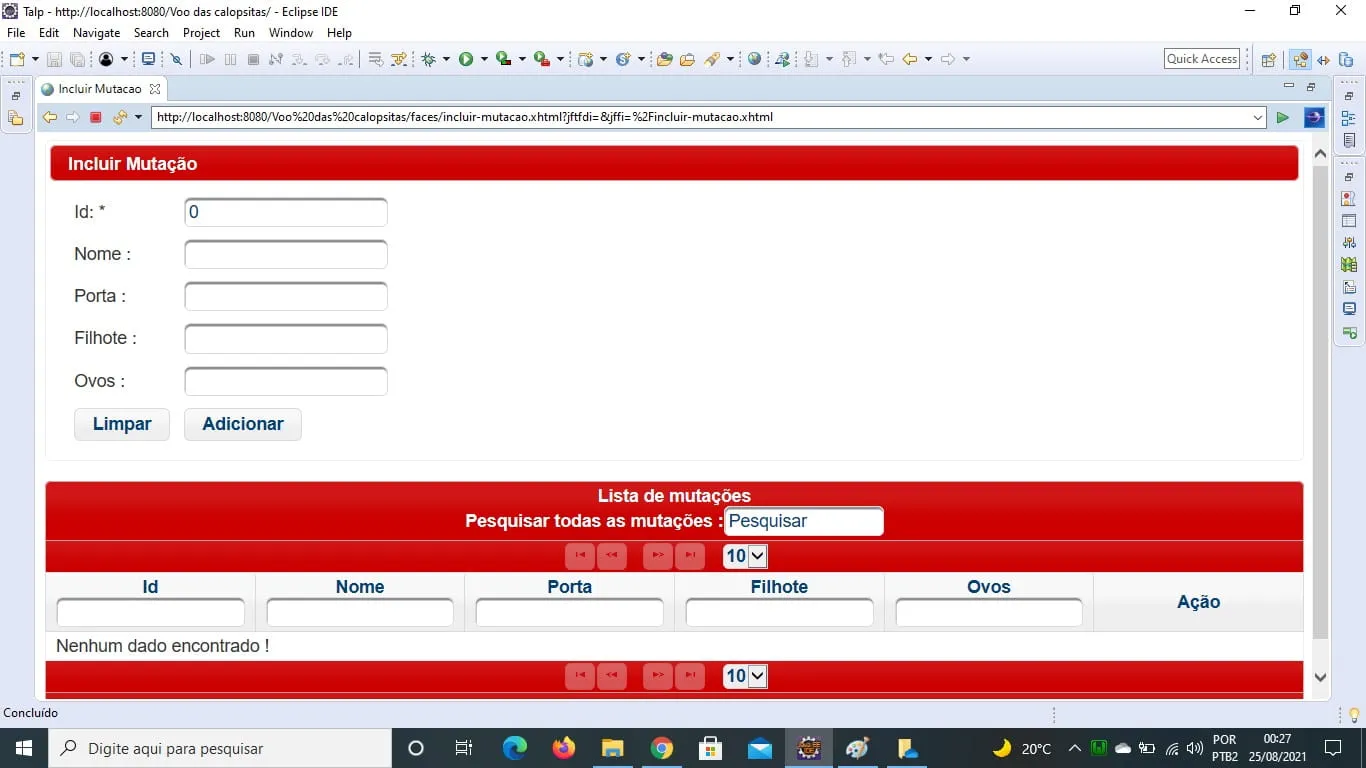Click the Debug bug icon

point(428,60)
